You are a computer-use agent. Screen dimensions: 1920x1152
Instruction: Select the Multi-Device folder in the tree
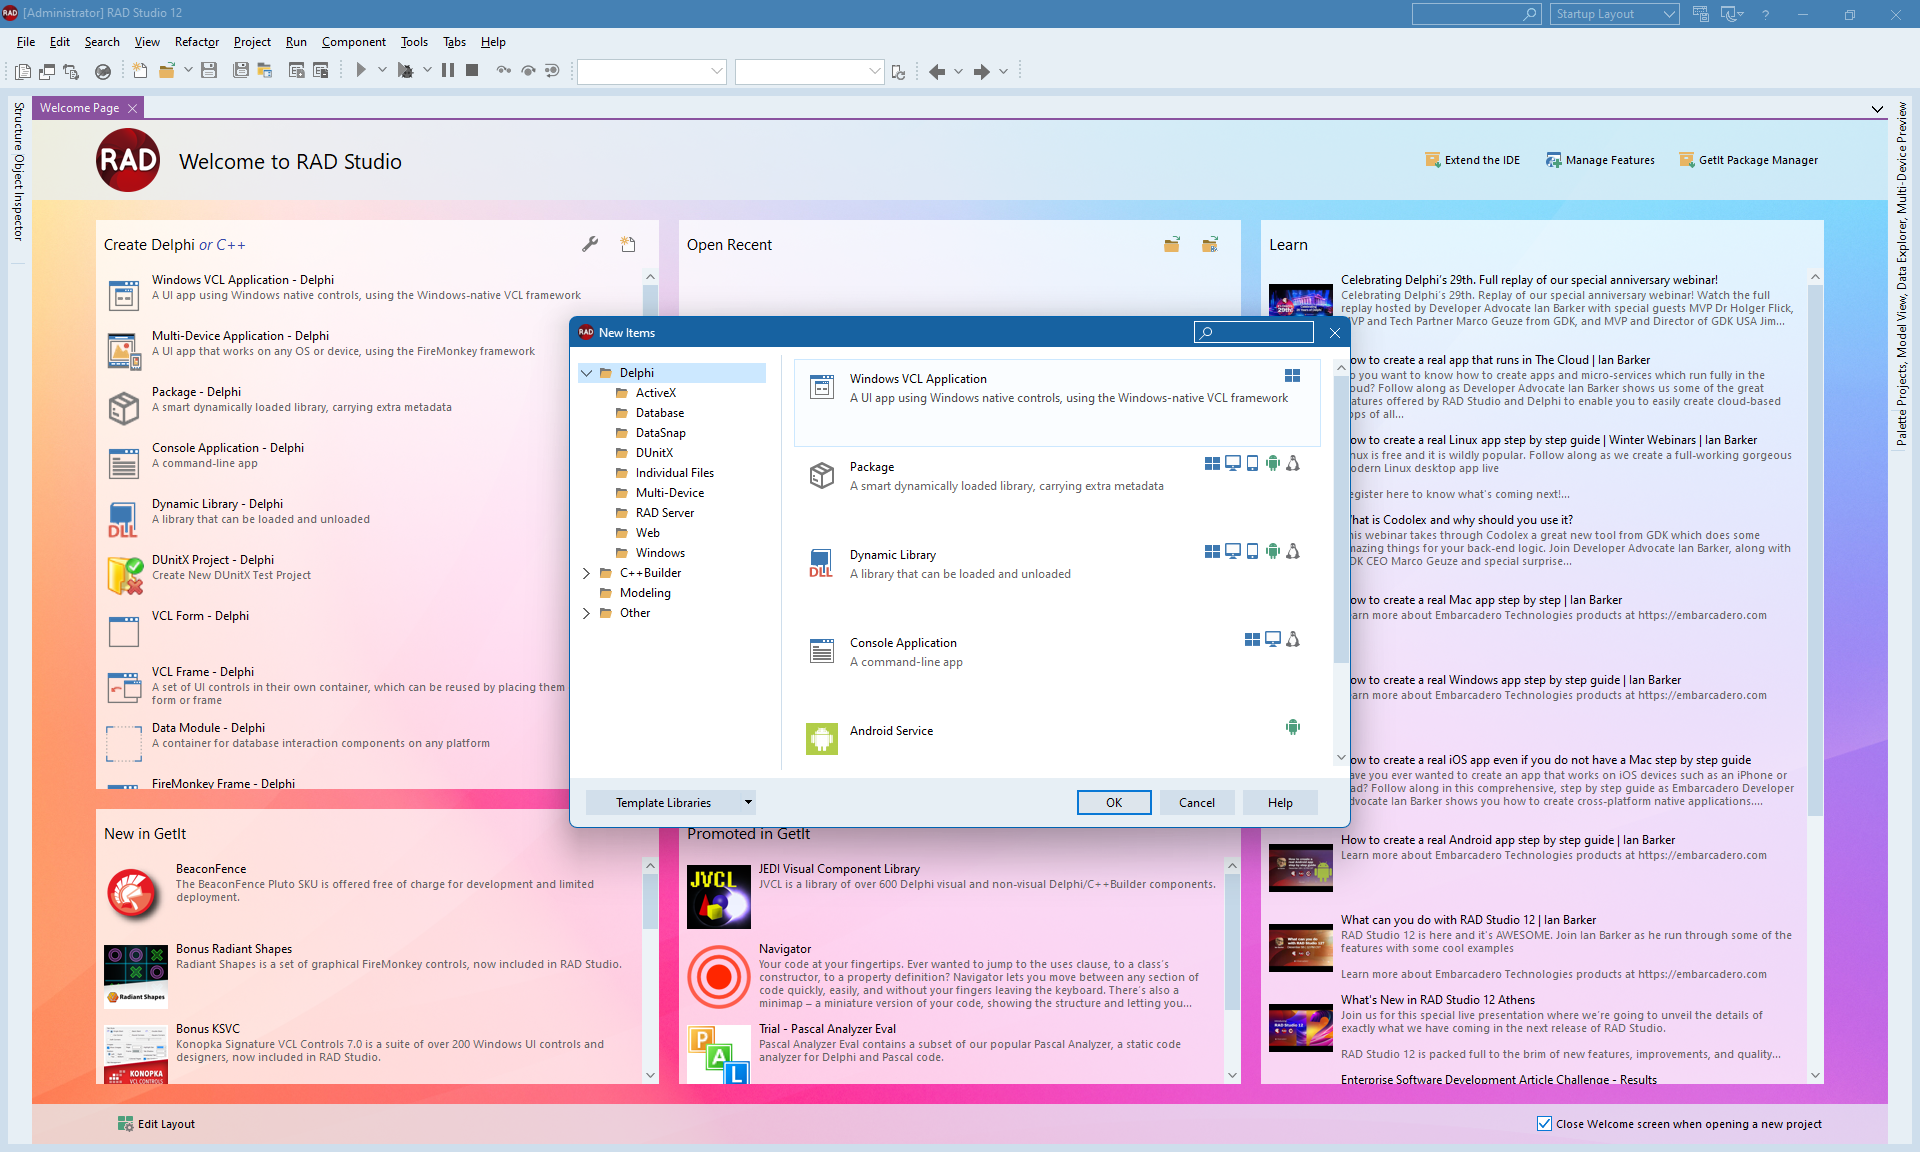[670, 493]
